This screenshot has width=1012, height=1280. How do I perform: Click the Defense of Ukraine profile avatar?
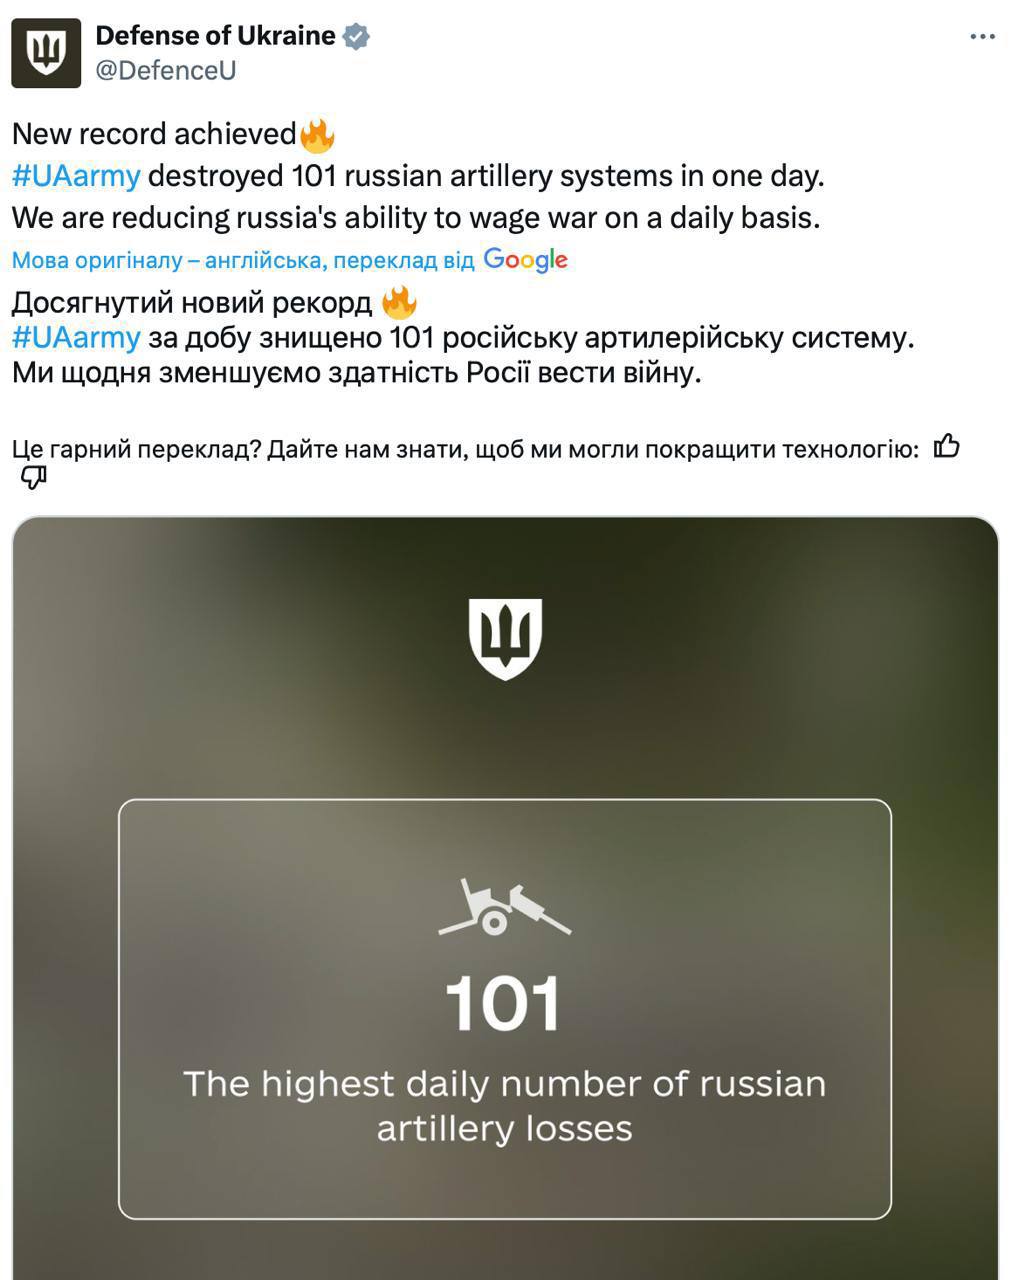[46, 53]
